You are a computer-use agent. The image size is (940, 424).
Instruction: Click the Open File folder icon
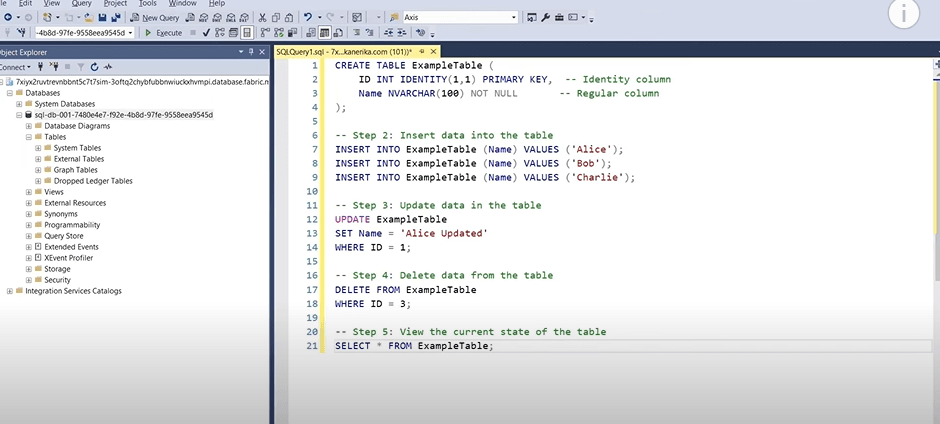89,17
